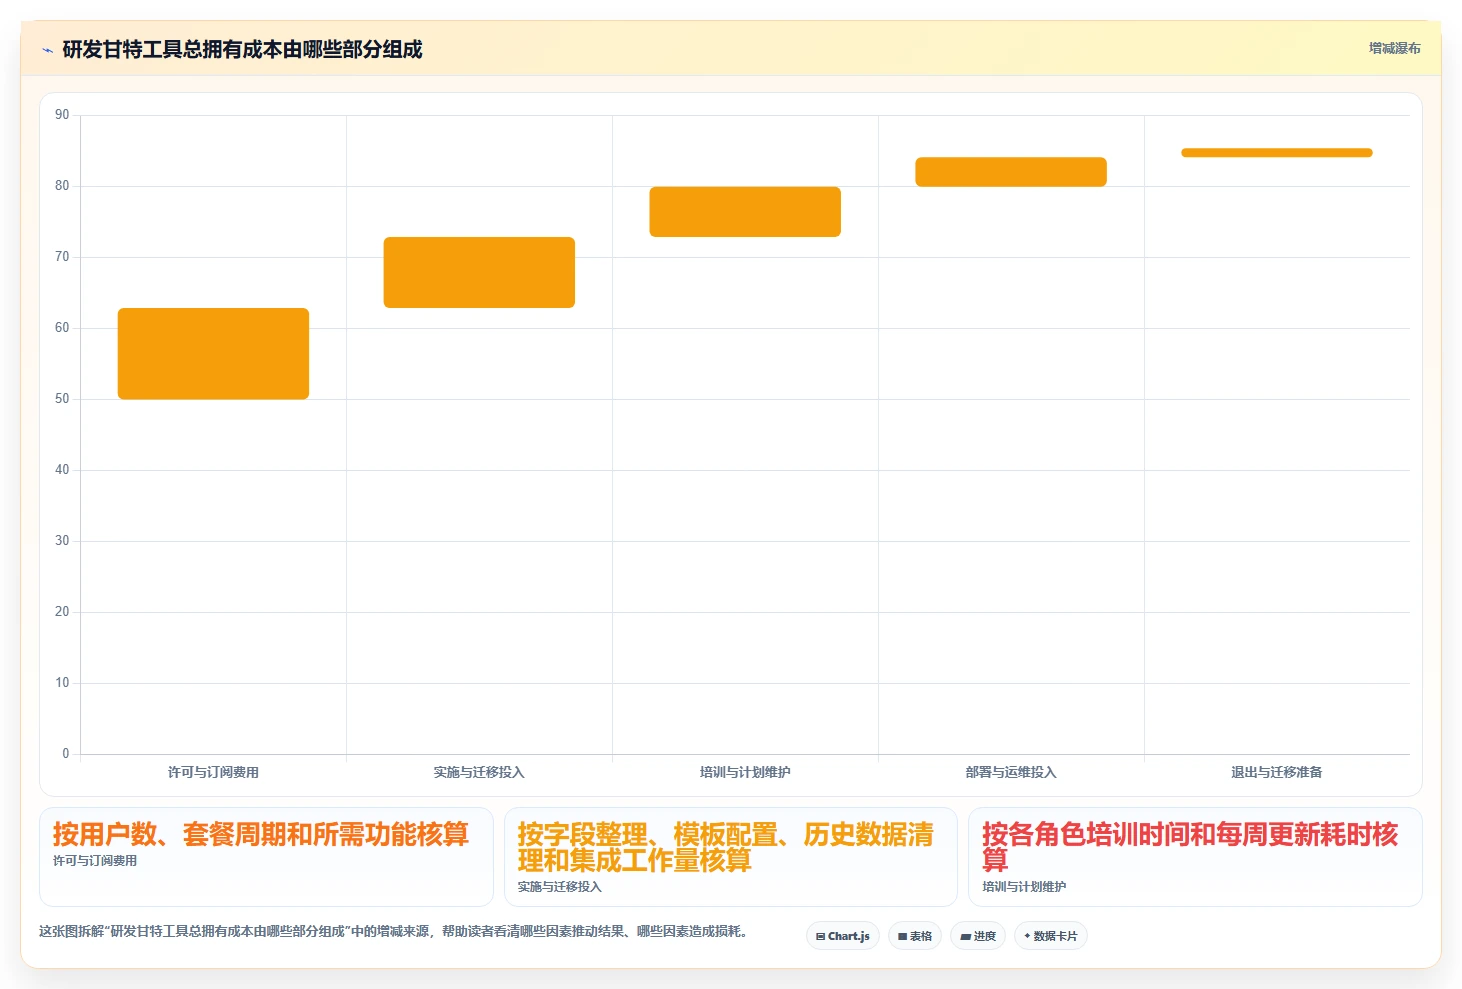Viewport: 1462px width, 989px height.
Task: Click the Chart.js tag
Action: pos(843,936)
